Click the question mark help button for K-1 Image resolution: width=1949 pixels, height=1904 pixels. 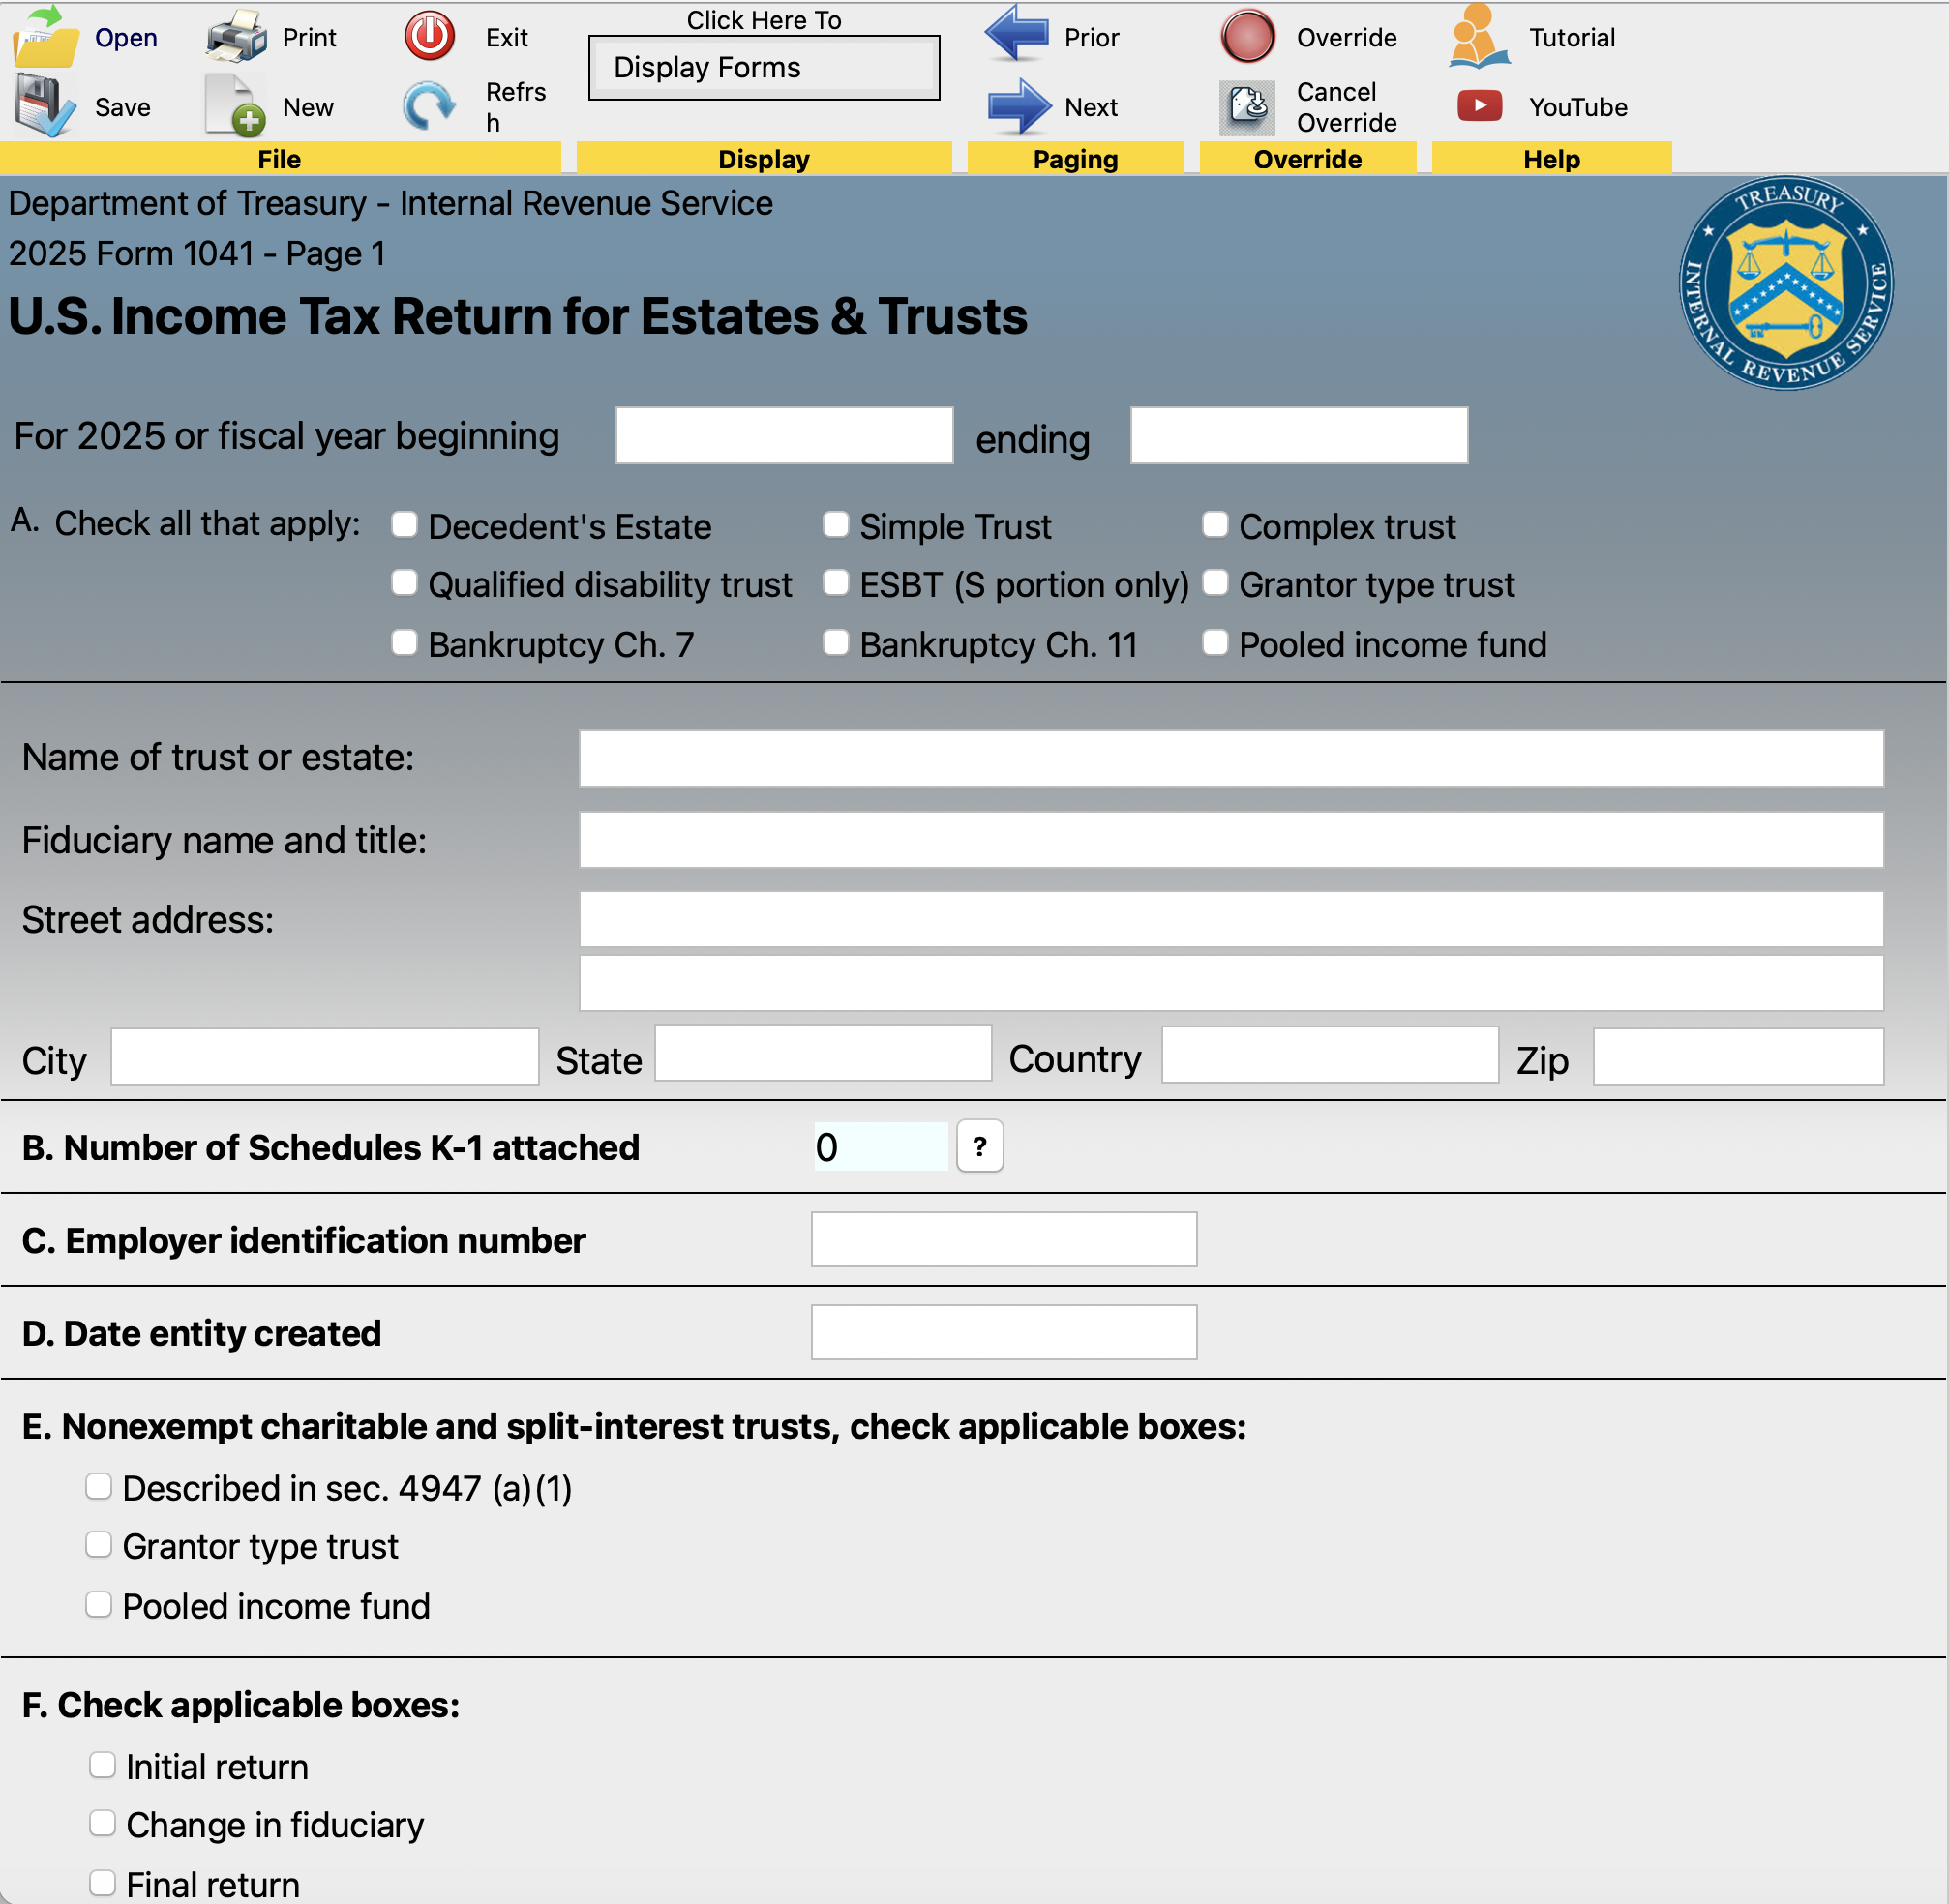click(979, 1146)
